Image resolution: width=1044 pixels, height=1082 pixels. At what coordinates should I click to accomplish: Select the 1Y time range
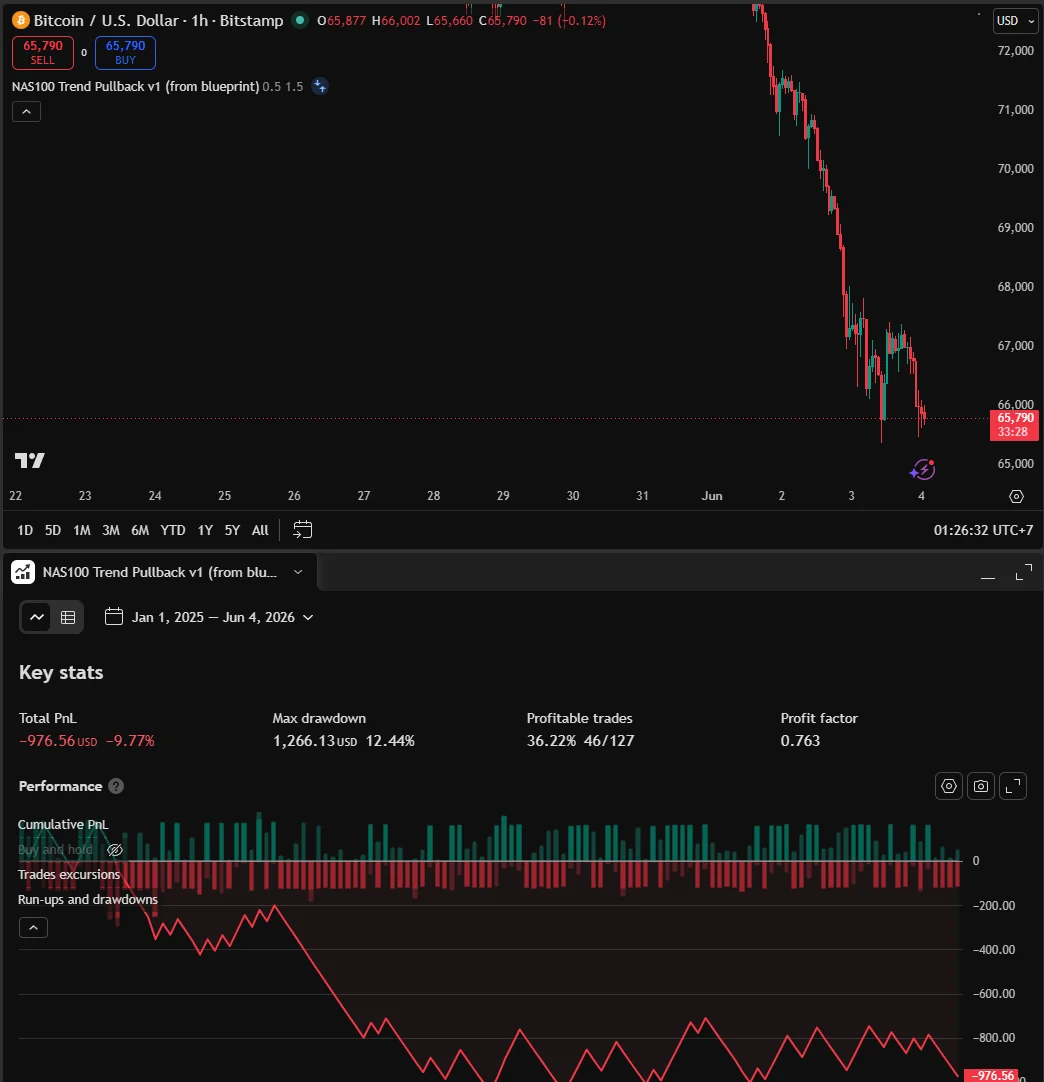point(205,530)
